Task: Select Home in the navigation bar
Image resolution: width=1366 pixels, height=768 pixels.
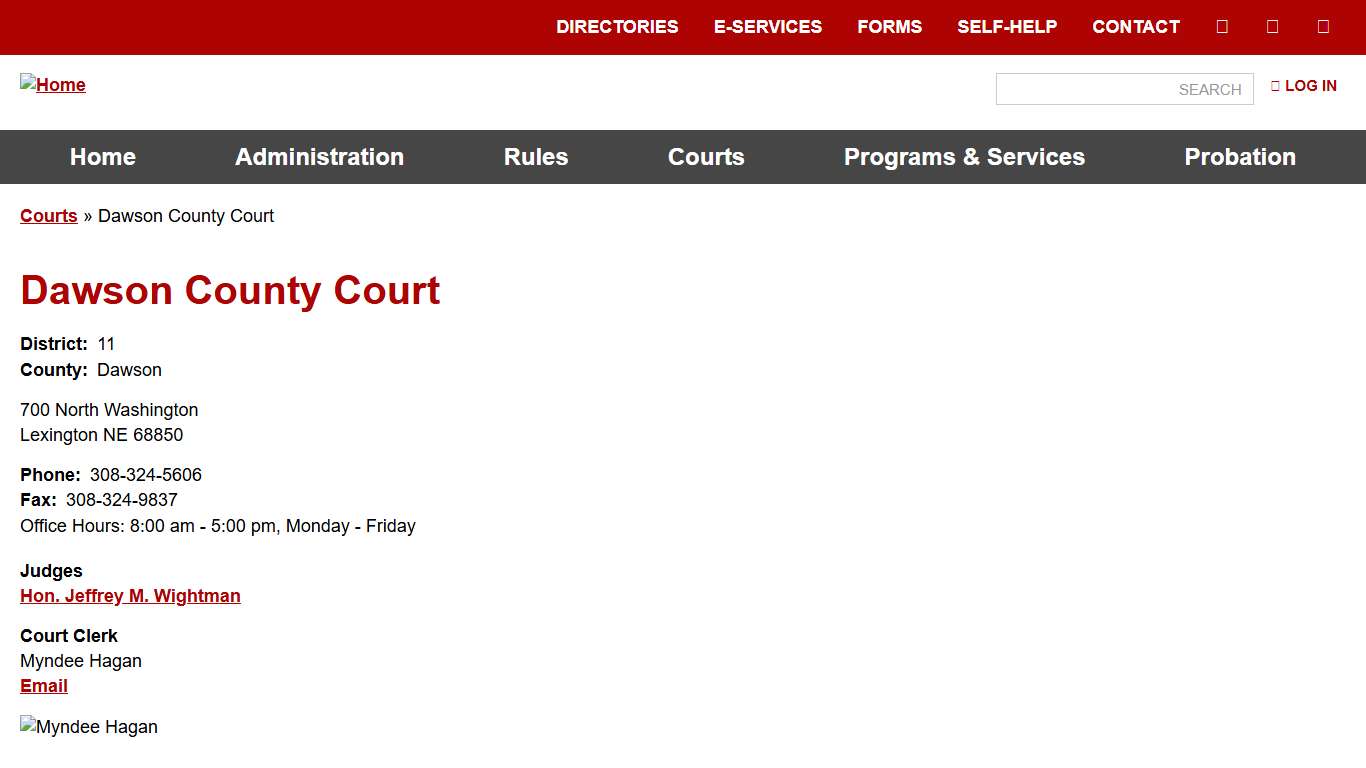Action: coord(103,157)
